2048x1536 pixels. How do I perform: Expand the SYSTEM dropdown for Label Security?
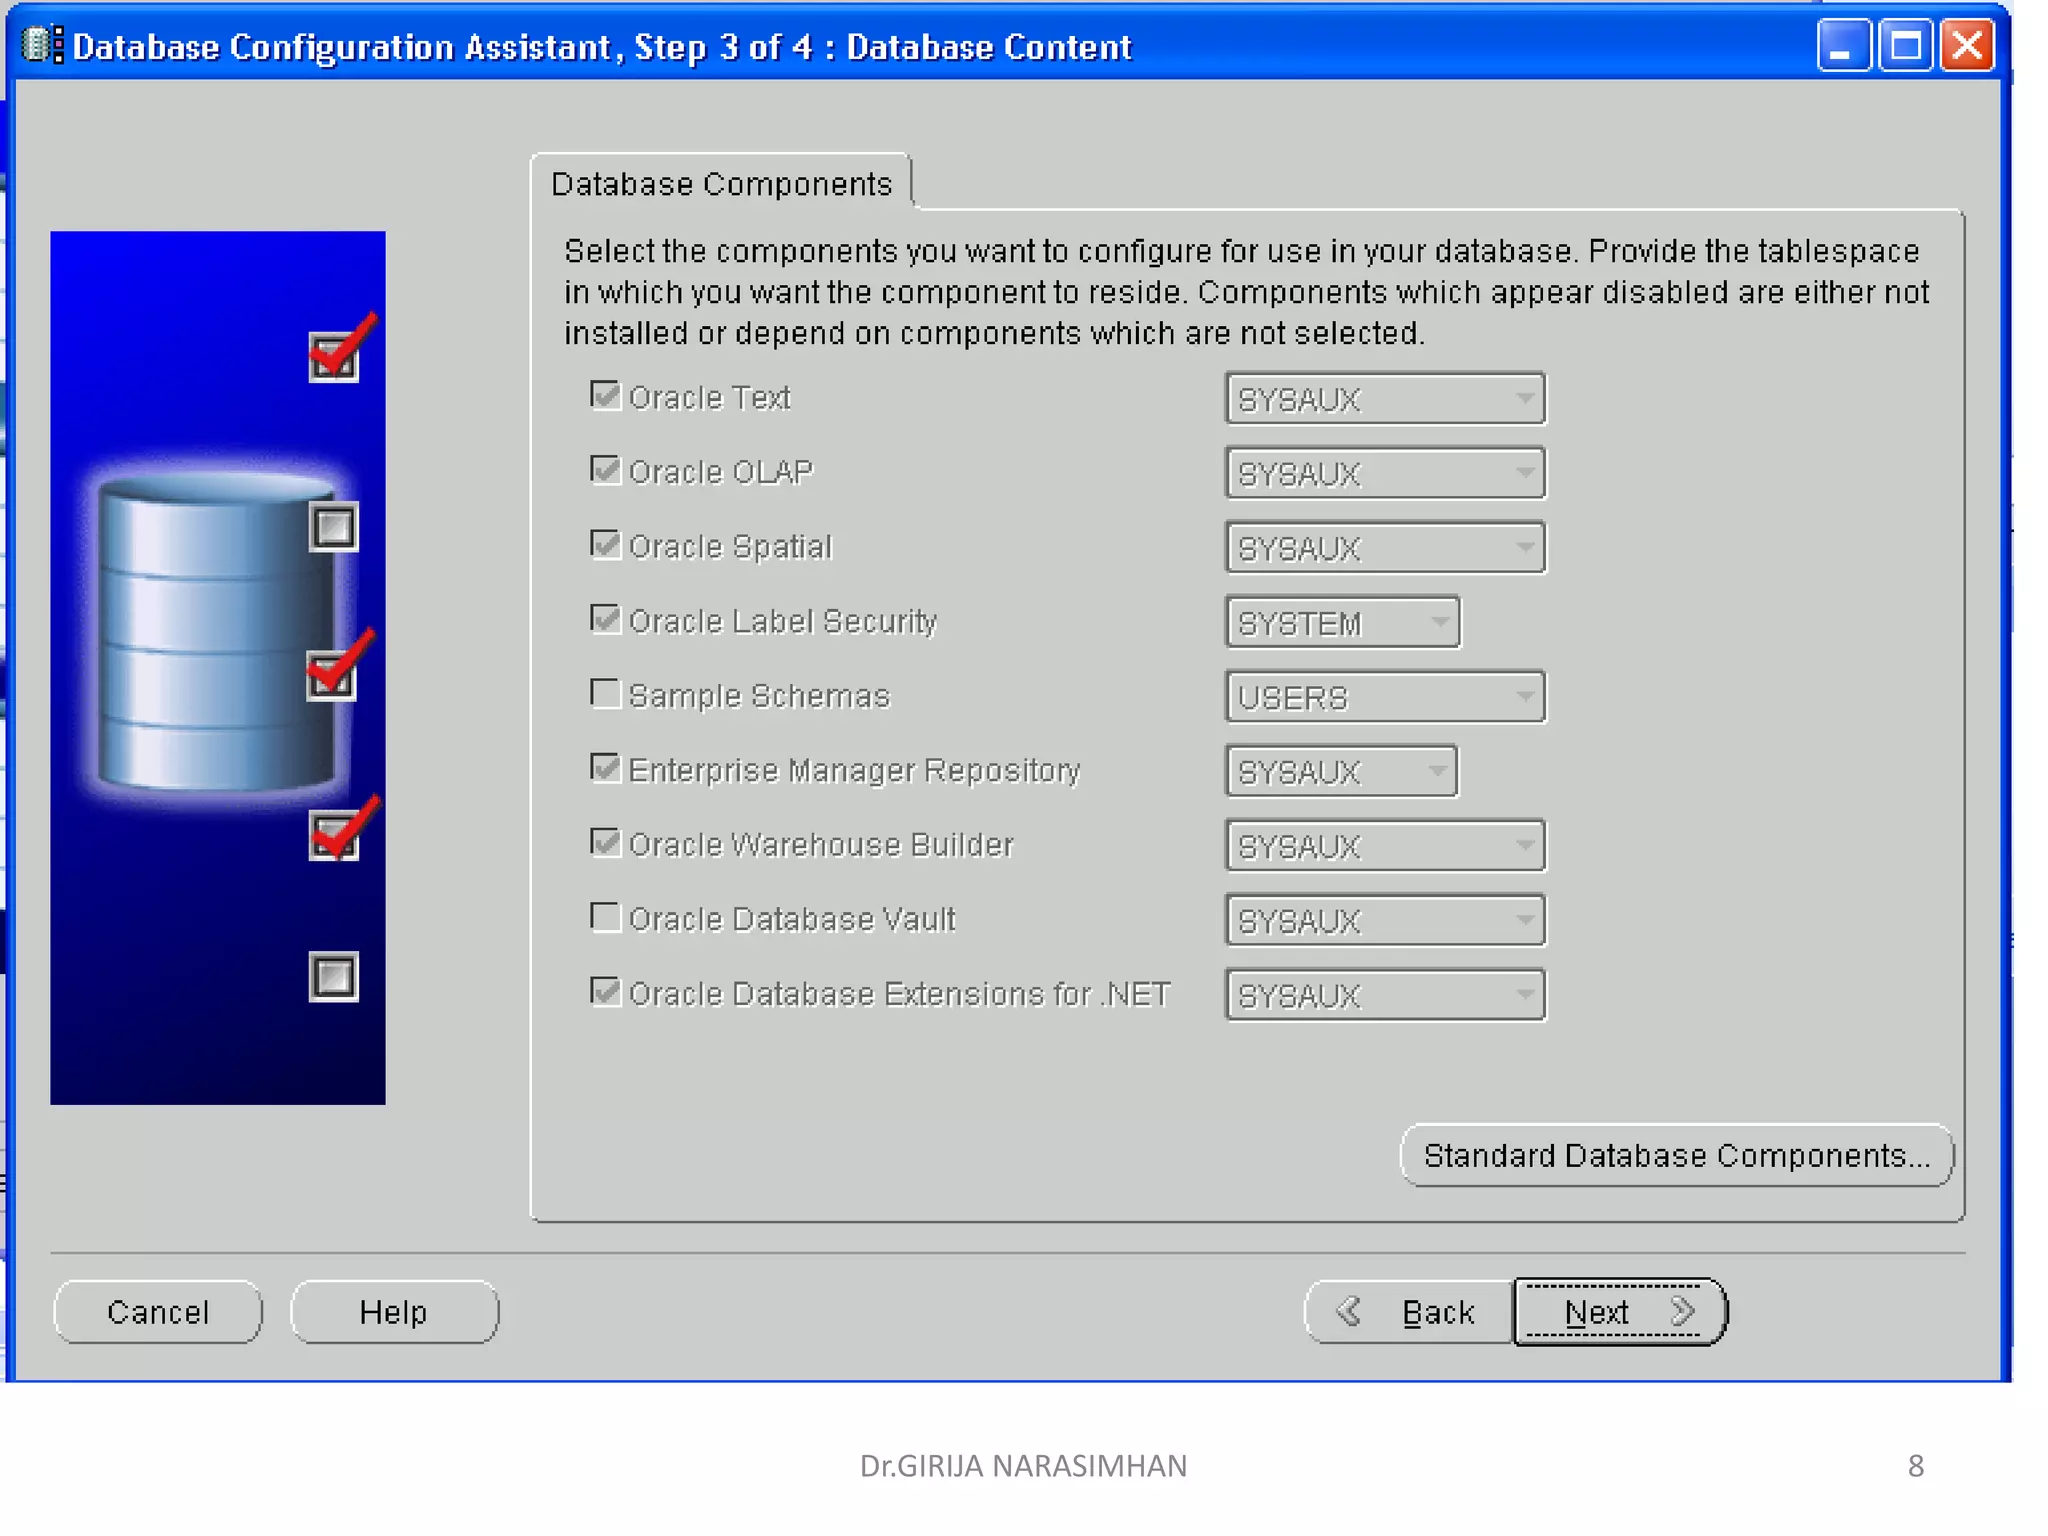pyautogui.click(x=1342, y=622)
